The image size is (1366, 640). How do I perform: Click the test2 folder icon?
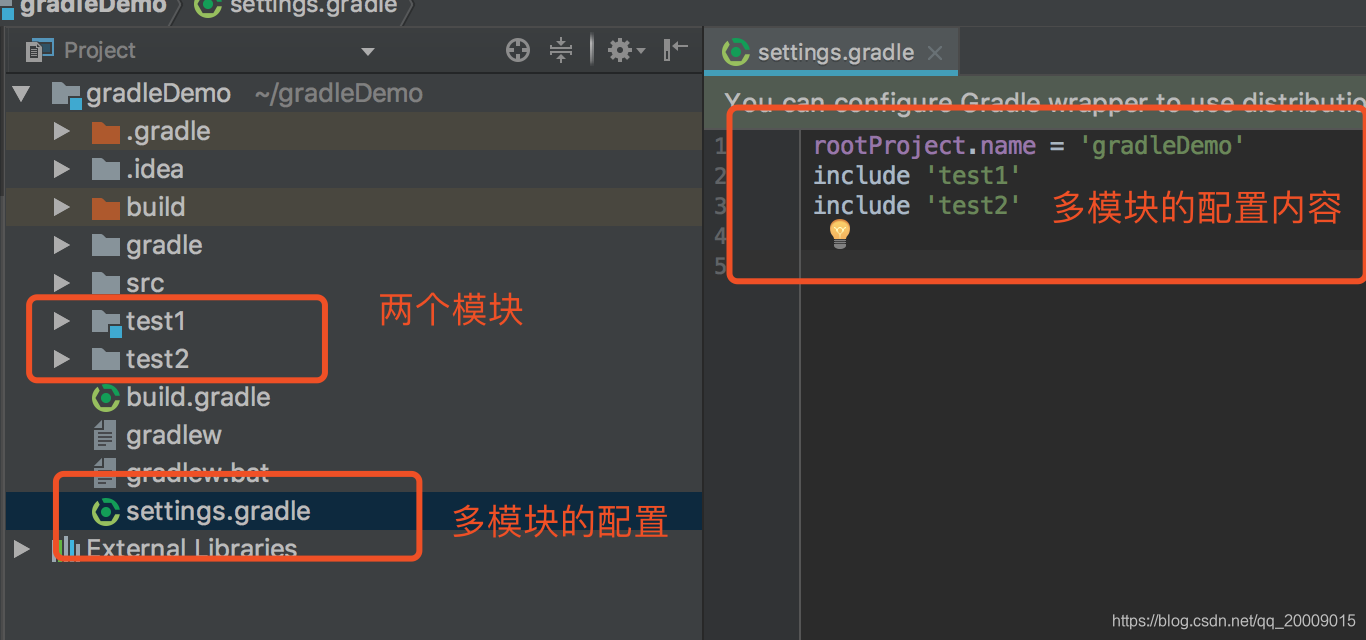pos(105,359)
